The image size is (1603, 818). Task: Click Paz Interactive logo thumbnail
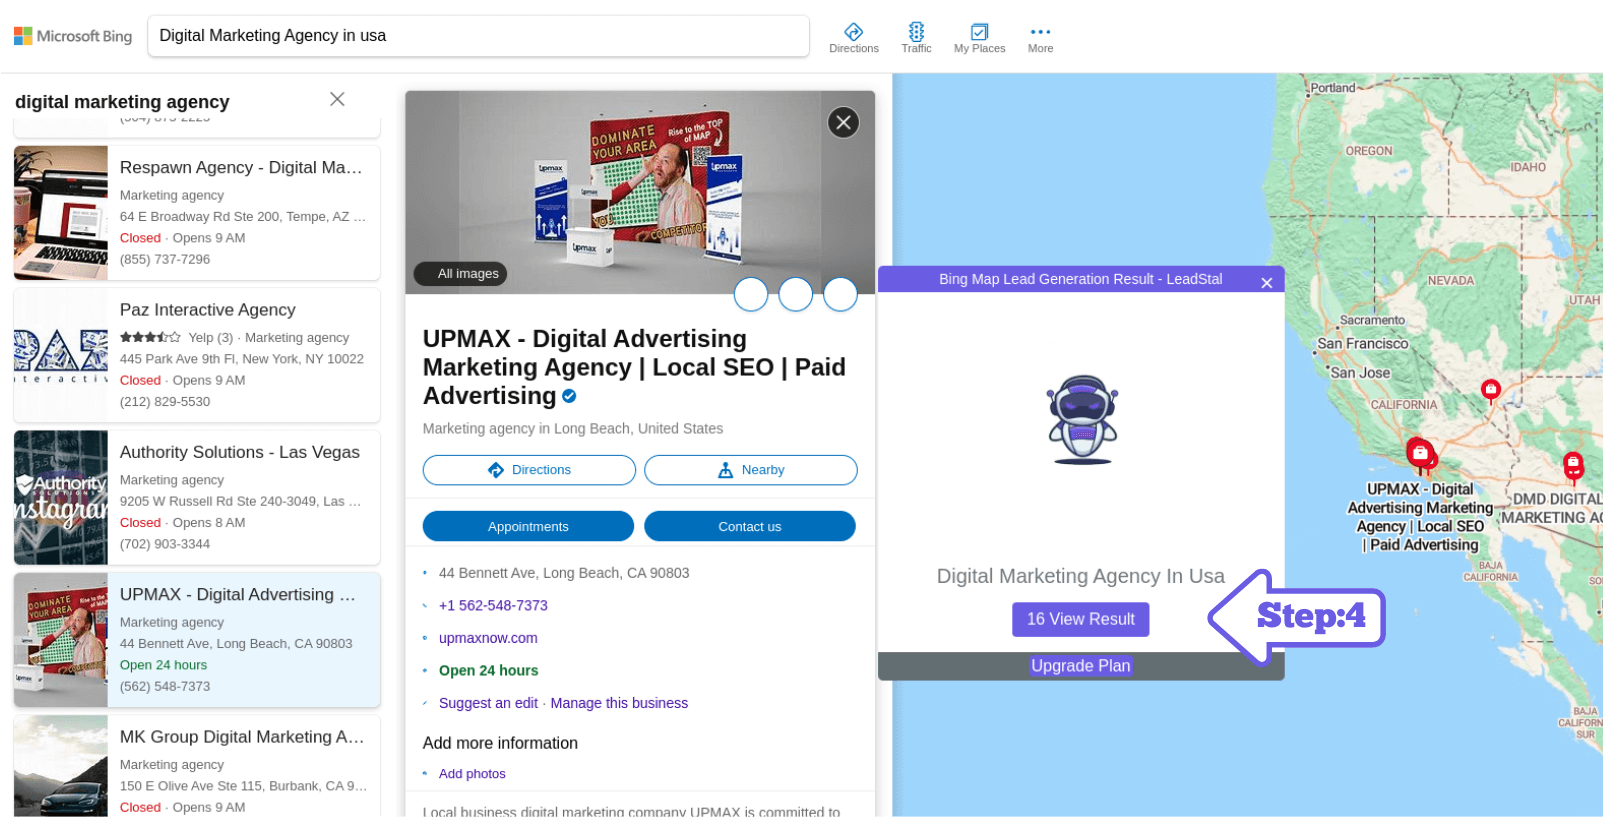(61, 355)
